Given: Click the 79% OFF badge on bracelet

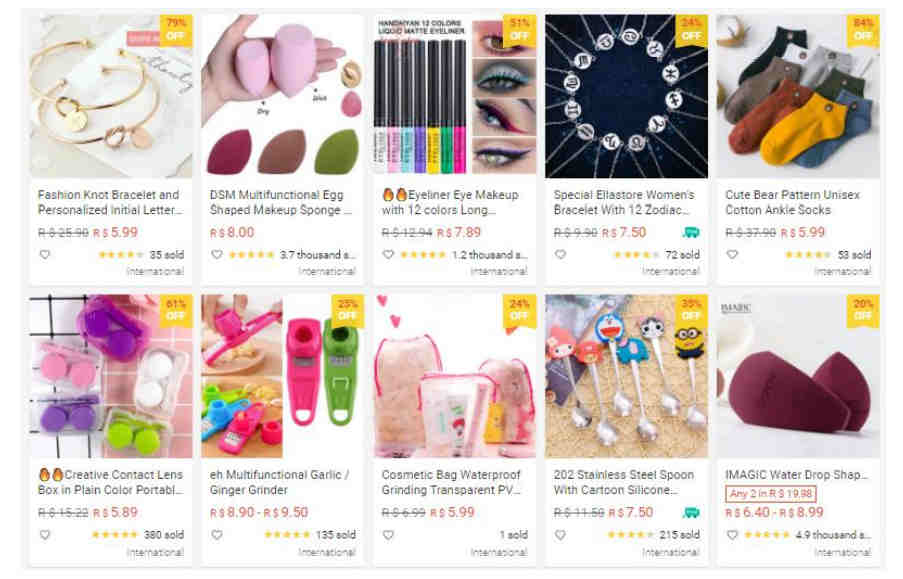Looking at the screenshot, I should coord(176,29).
